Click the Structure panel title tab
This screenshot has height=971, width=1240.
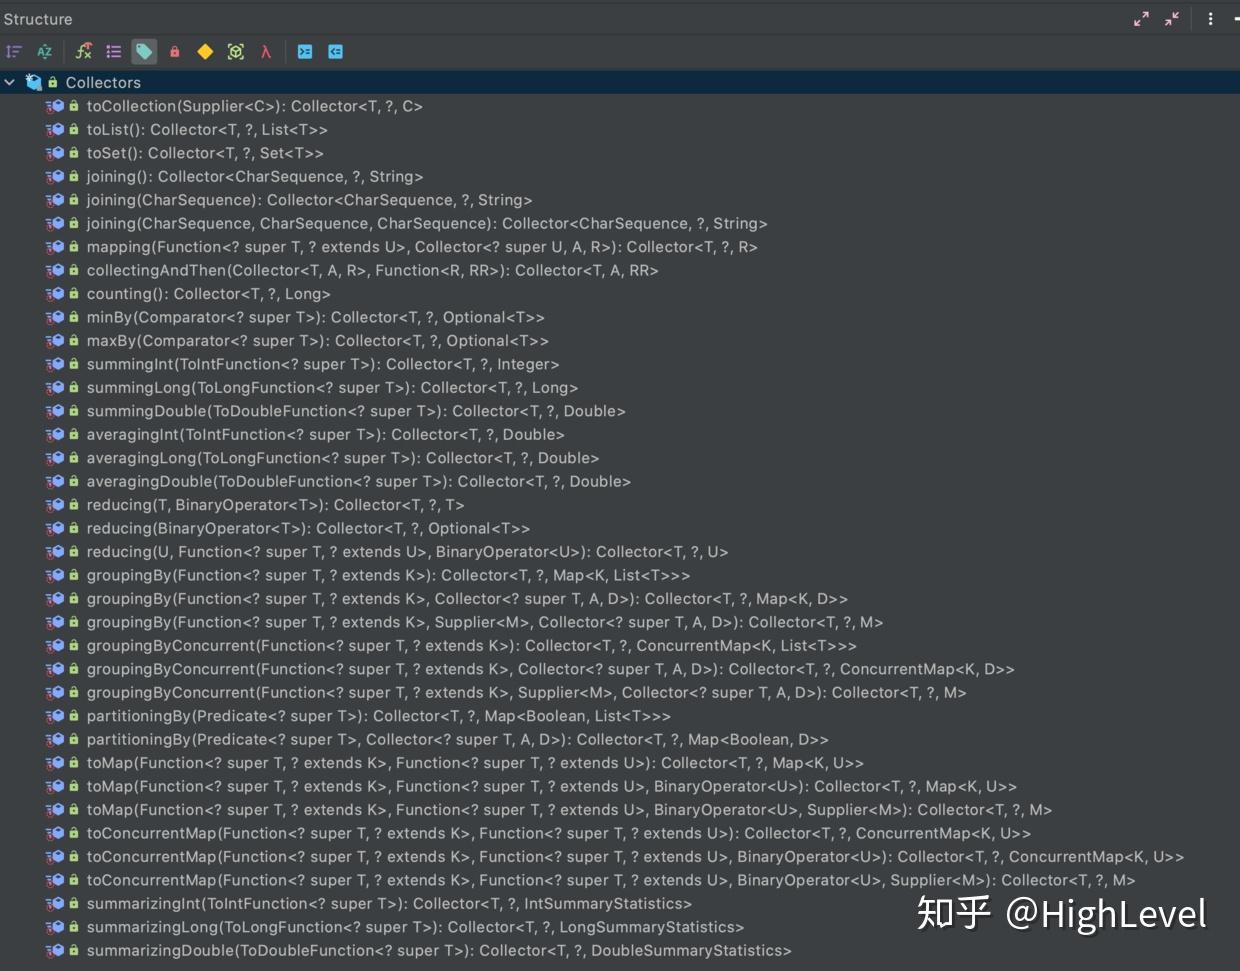point(38,18)
